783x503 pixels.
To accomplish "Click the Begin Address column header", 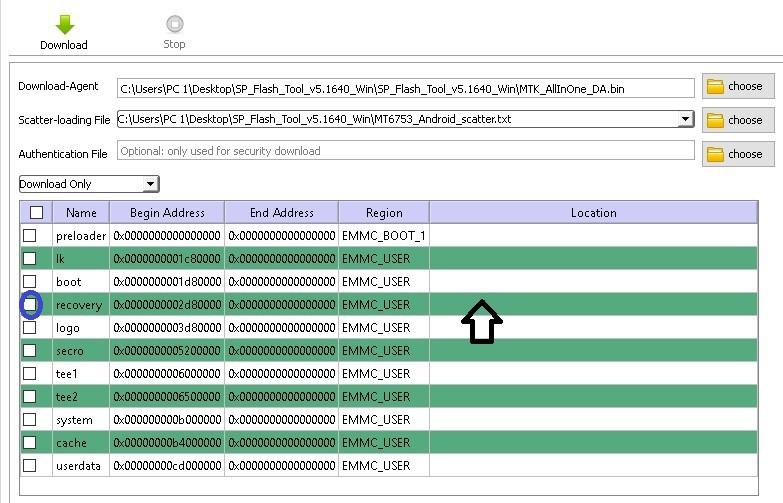I will pos(167,212).
